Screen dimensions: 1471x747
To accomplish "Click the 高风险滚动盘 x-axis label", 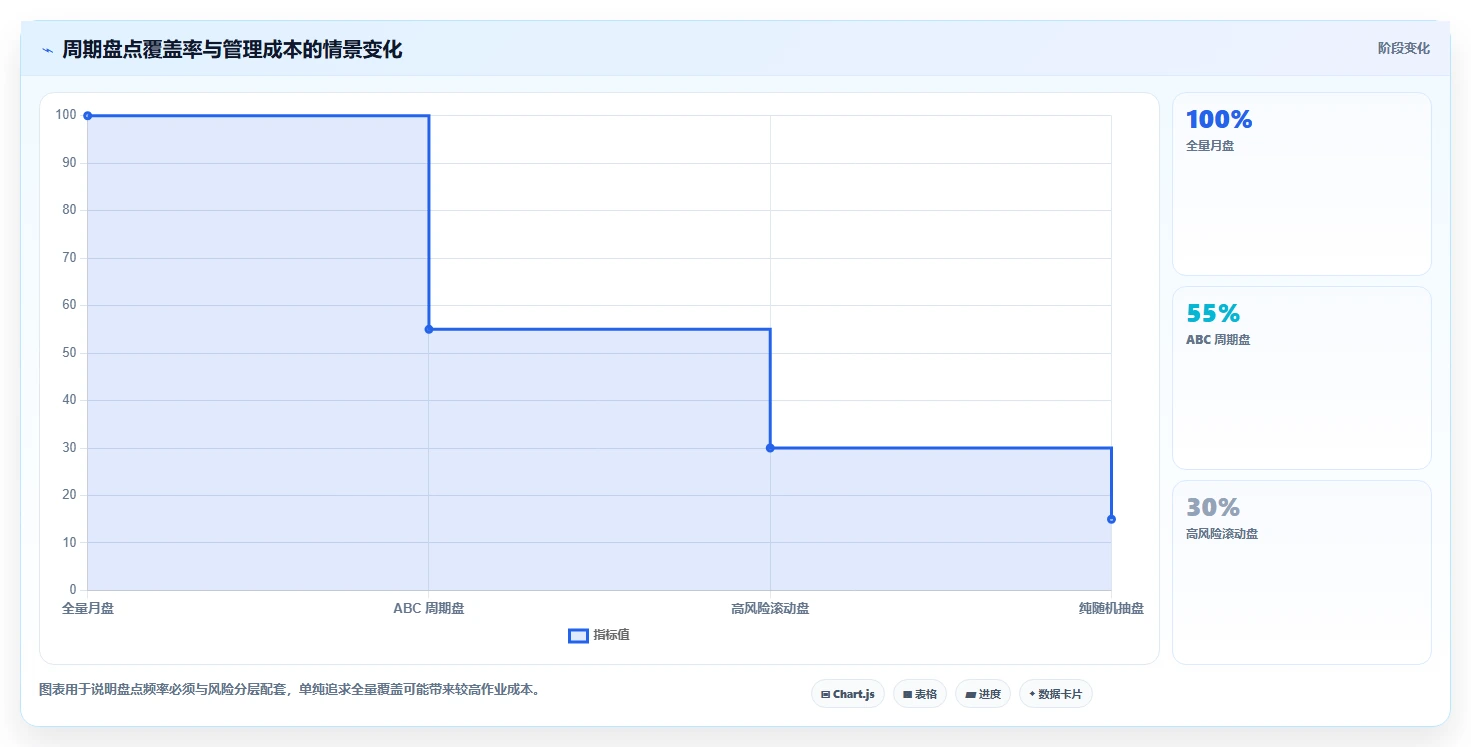I will click(x=770, y=608).
